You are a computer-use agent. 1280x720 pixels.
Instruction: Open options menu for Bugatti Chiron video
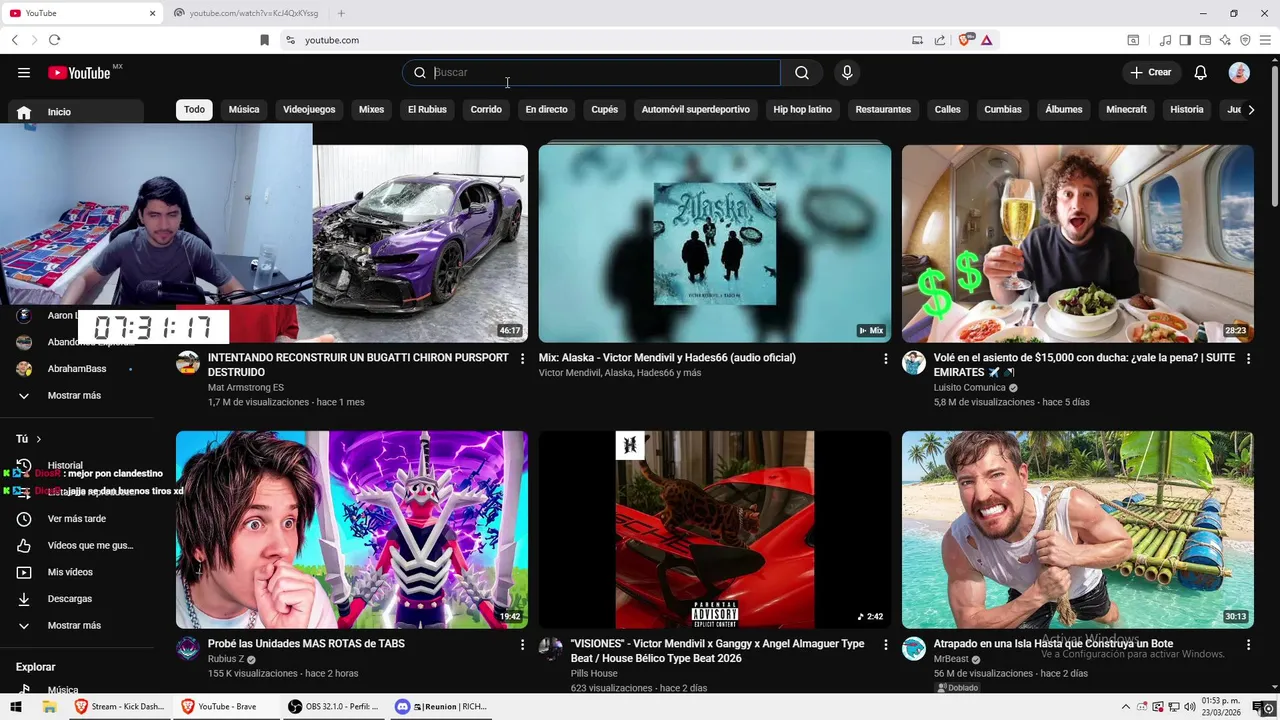522,358
